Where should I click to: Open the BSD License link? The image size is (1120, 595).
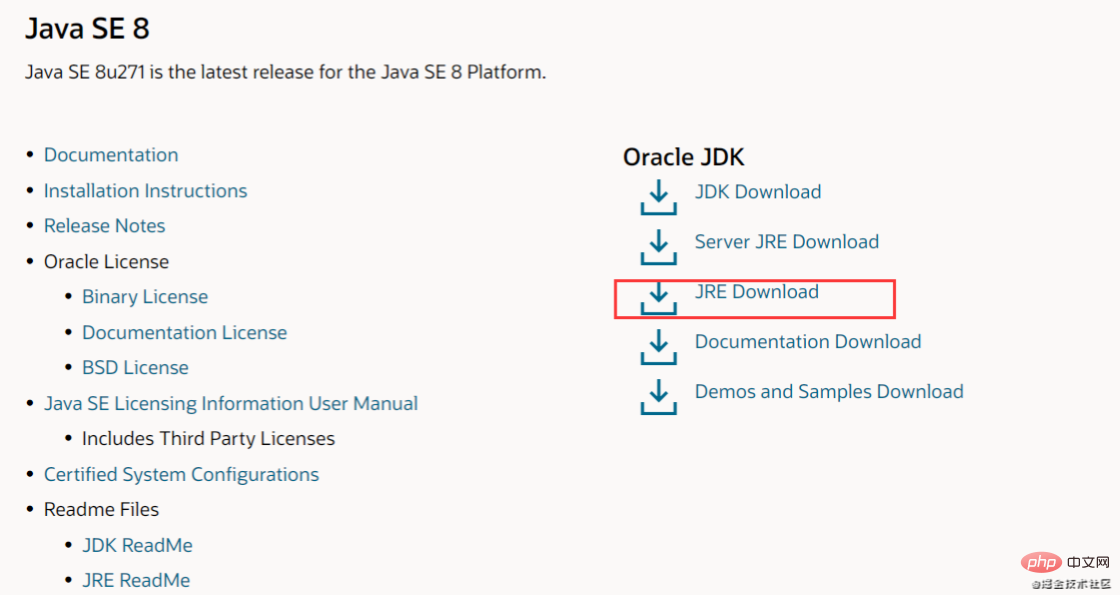(135, 368)
